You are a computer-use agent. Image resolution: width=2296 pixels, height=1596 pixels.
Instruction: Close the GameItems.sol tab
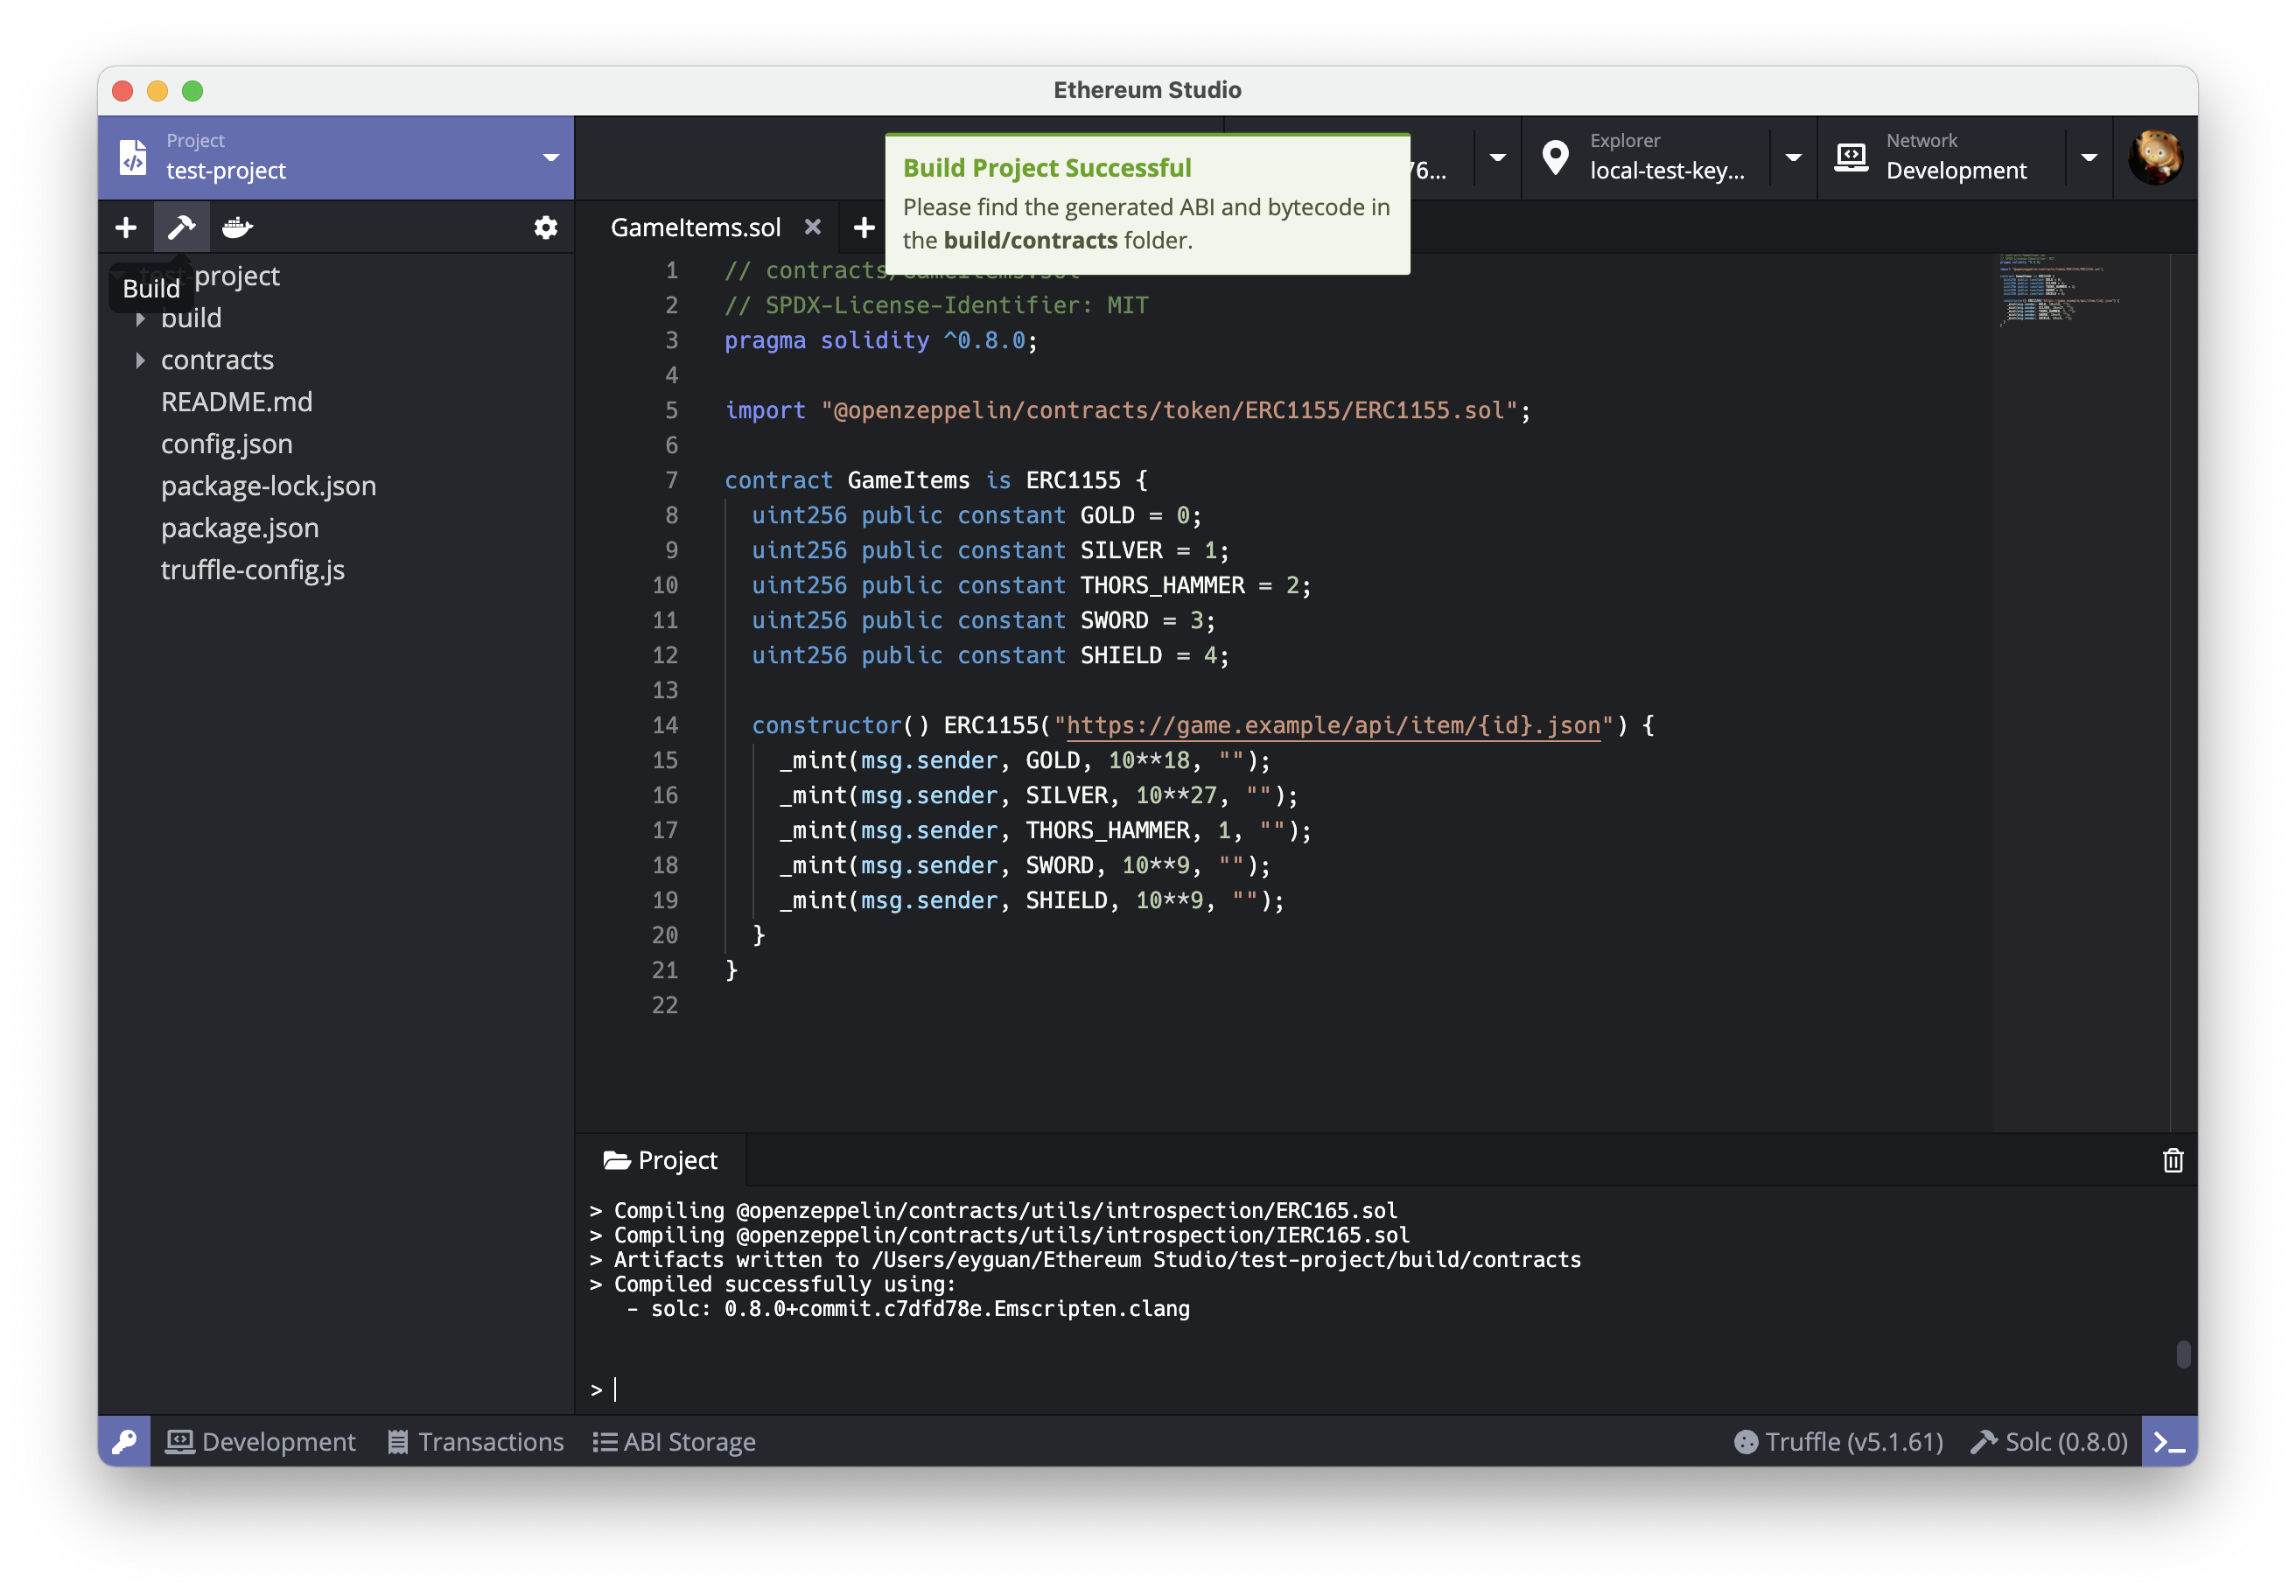pyautogui.click(x=813, y=227)
